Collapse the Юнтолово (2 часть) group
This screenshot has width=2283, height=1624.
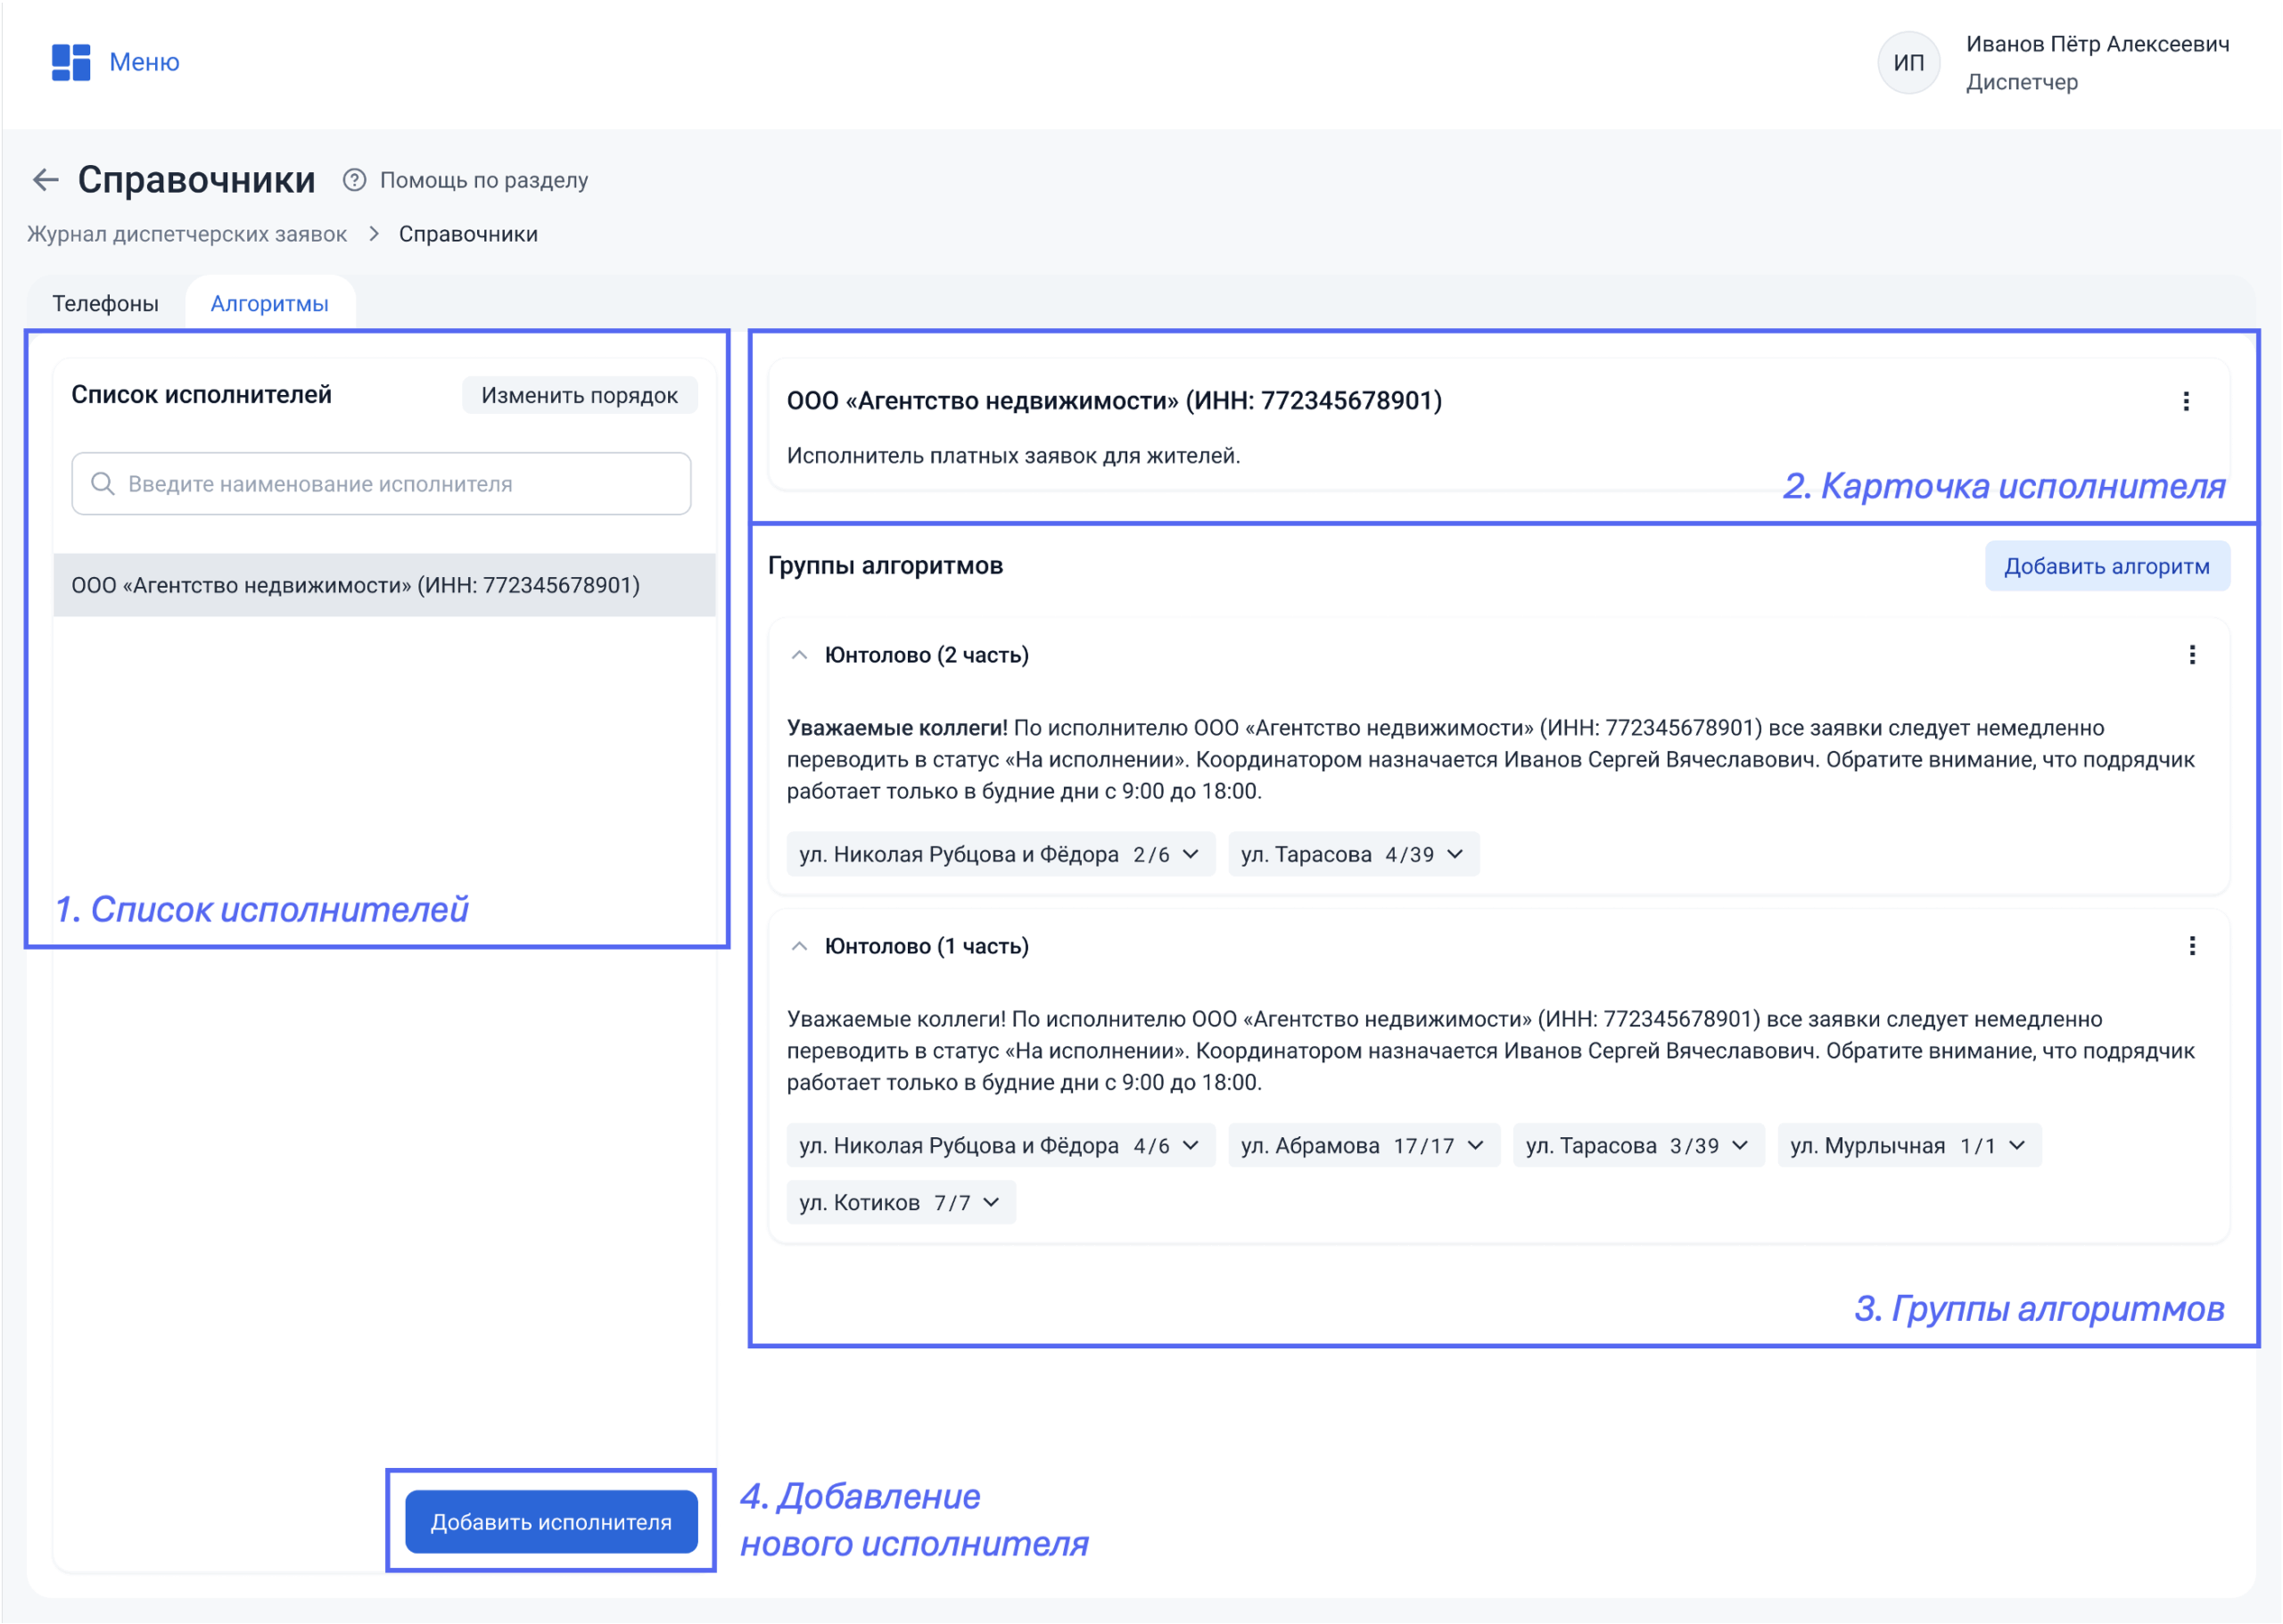[799, 655]
